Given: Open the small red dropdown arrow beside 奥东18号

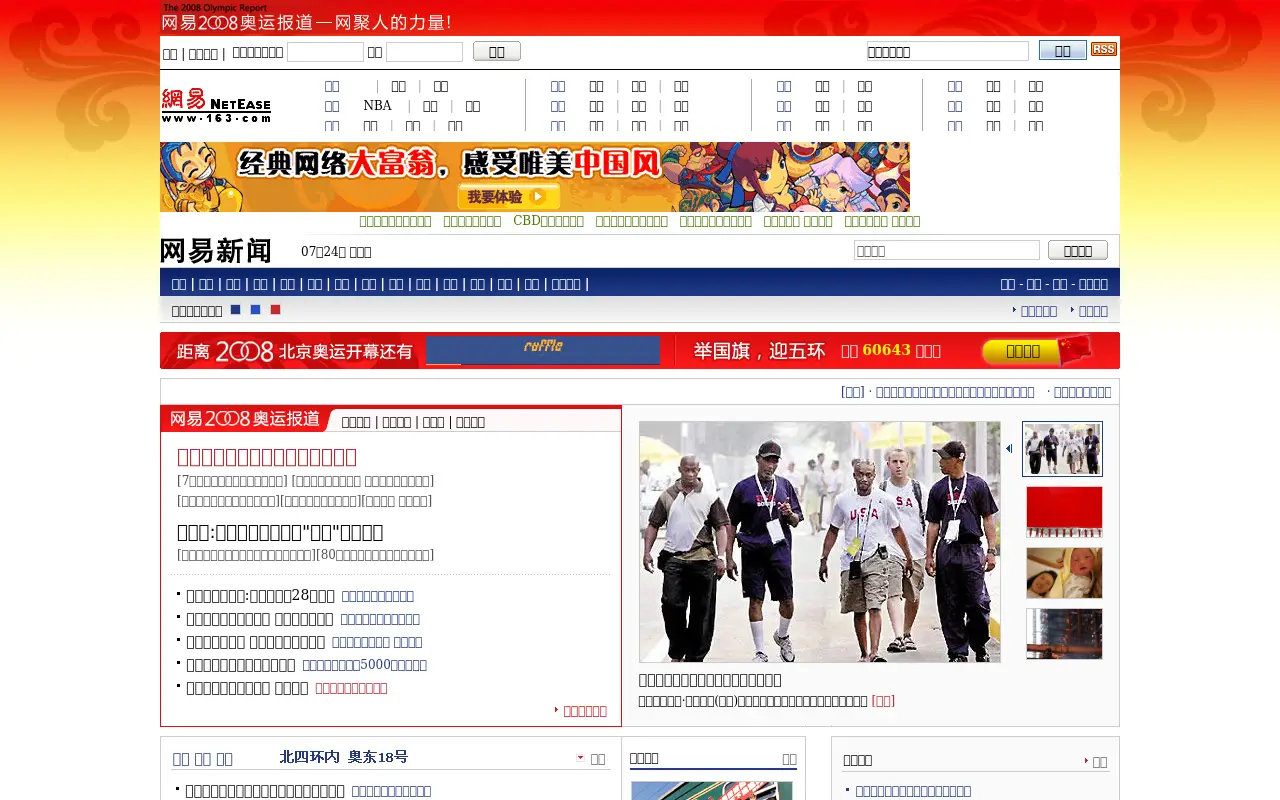Looking at the screenshot, I should pyautogui.click(x=580, y=758).
